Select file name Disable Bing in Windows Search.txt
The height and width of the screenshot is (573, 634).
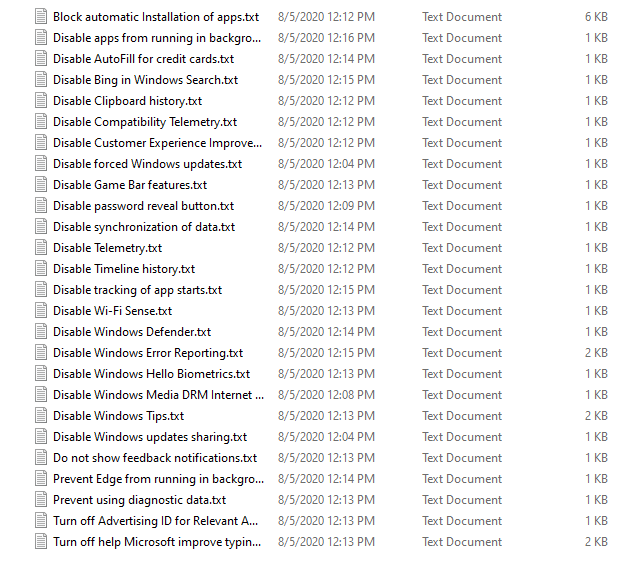click(x=146, y=80)
